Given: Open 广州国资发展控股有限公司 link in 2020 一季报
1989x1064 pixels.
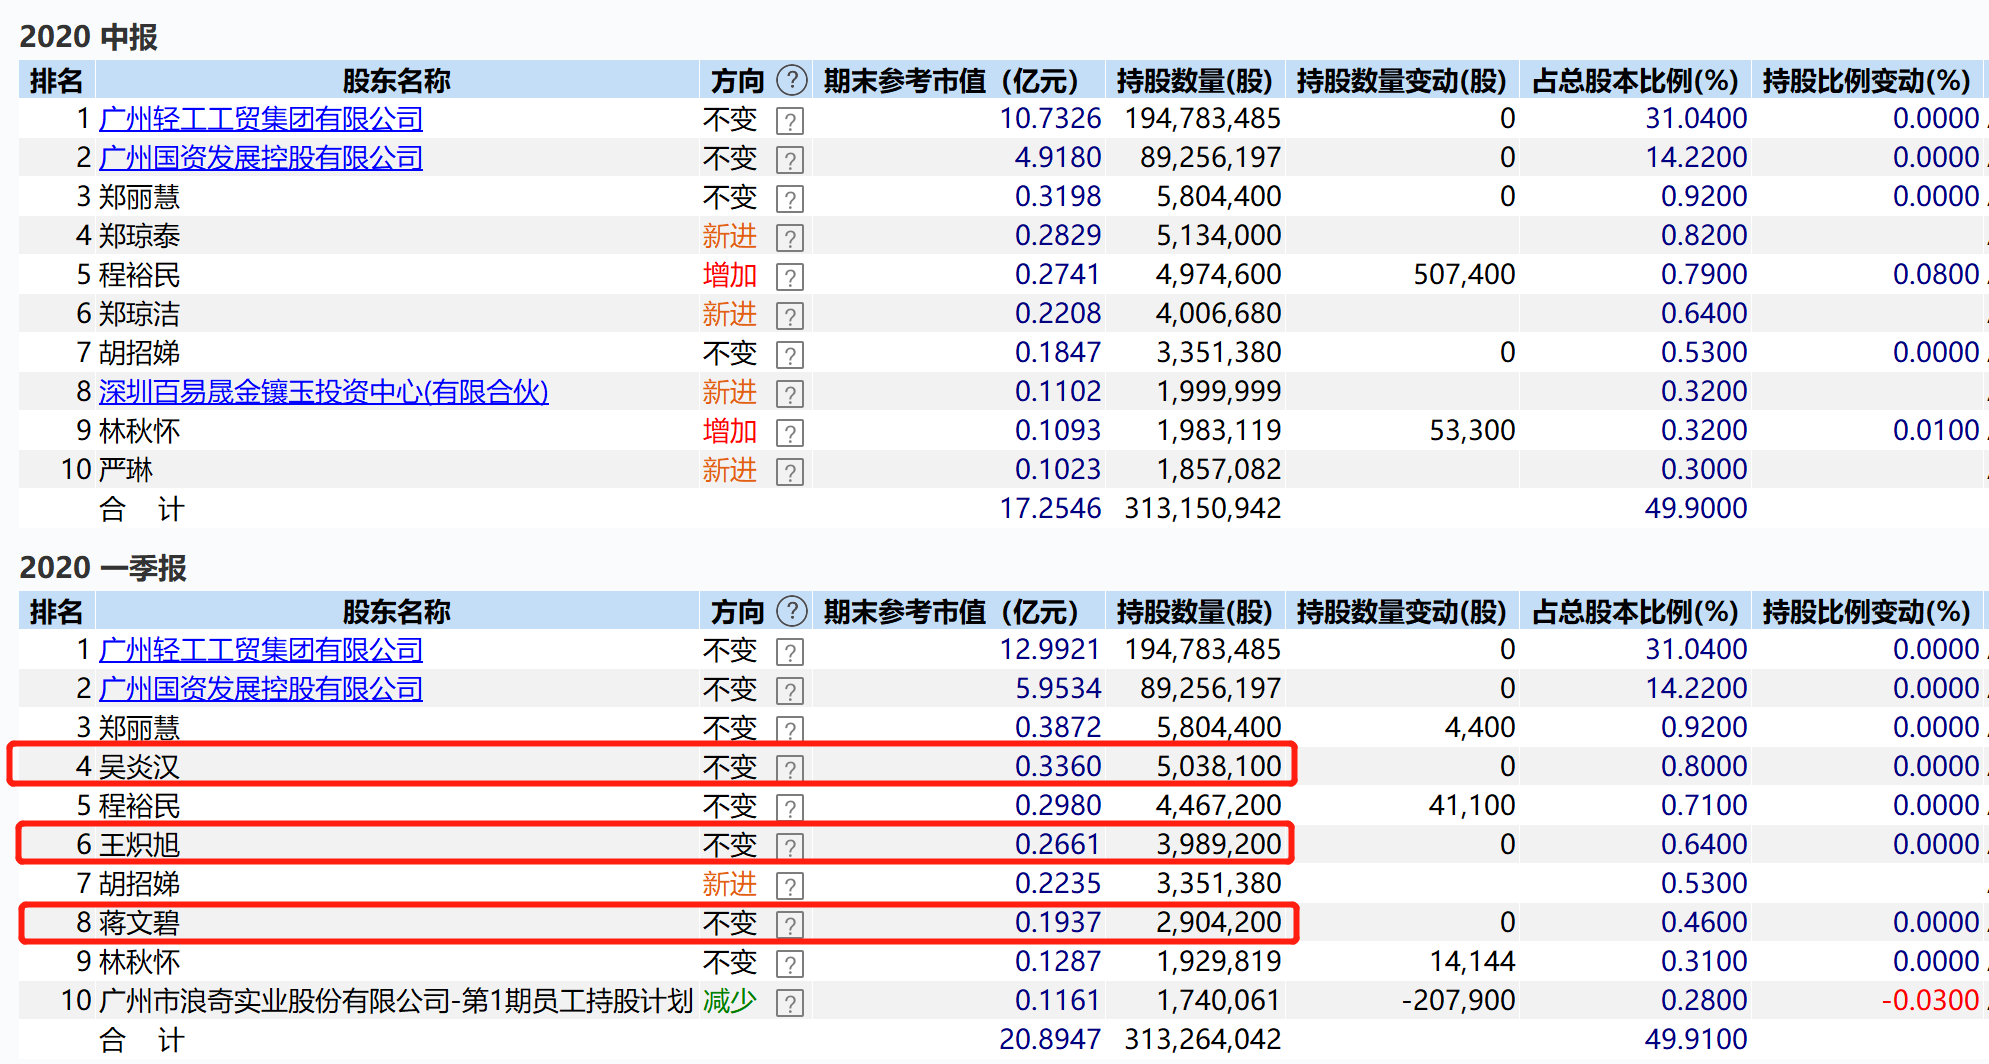Looking at the screenshot, I should [x=261, y=689].
